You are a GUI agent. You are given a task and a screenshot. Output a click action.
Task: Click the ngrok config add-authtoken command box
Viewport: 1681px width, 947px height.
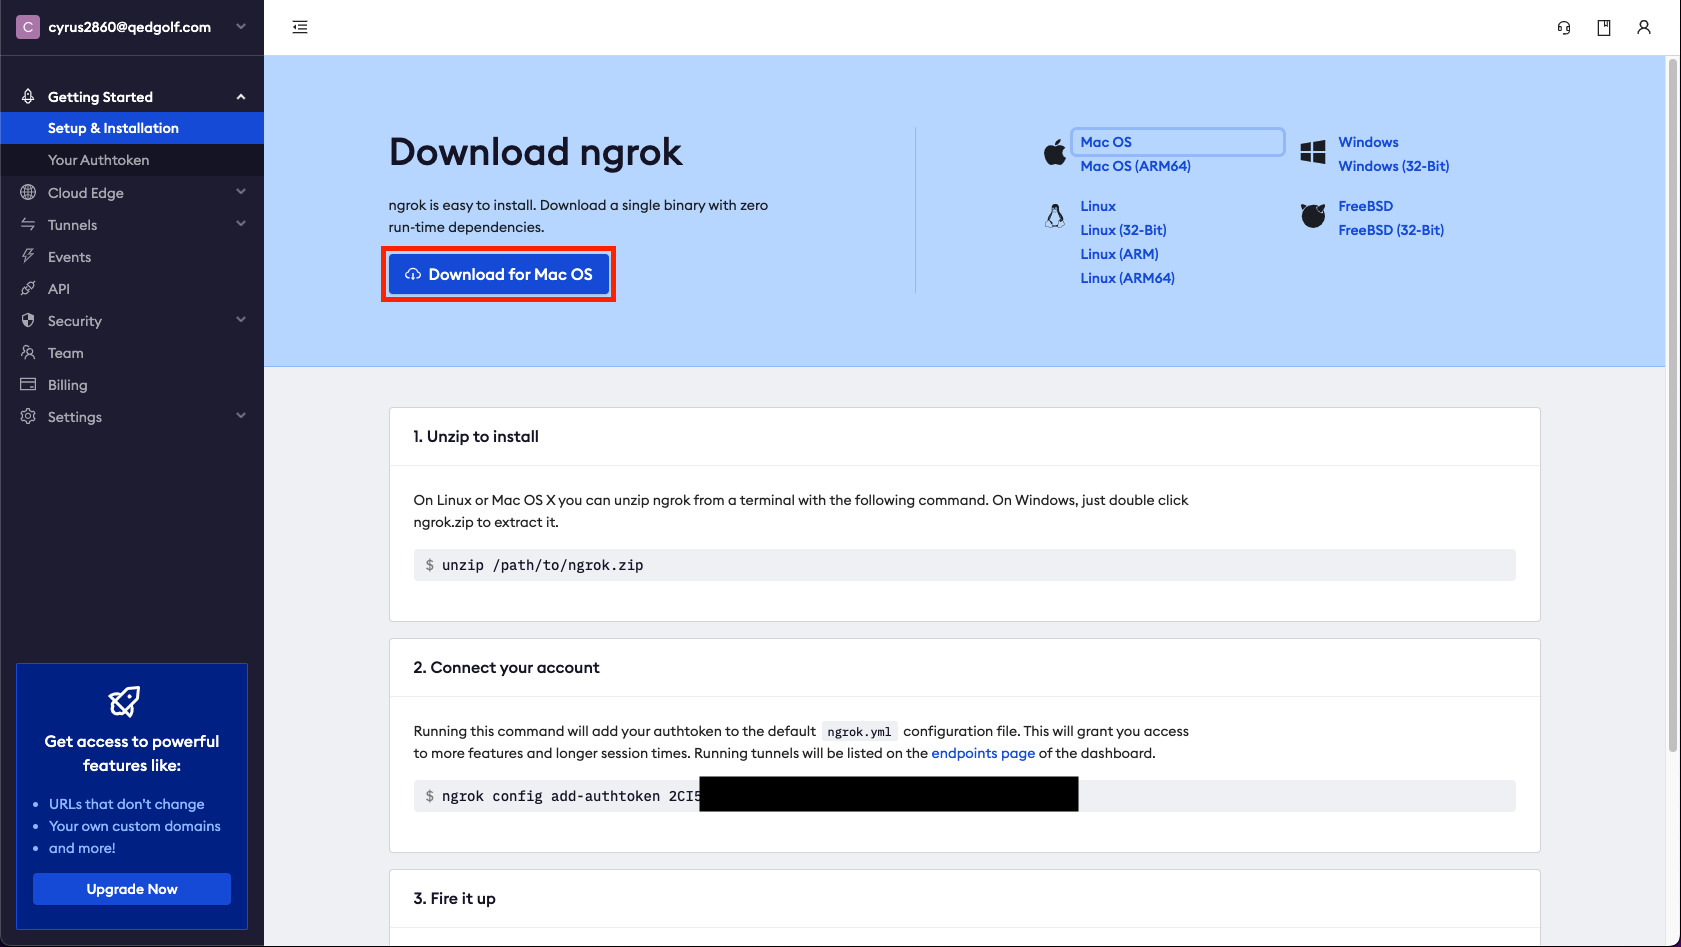point(964,796)
